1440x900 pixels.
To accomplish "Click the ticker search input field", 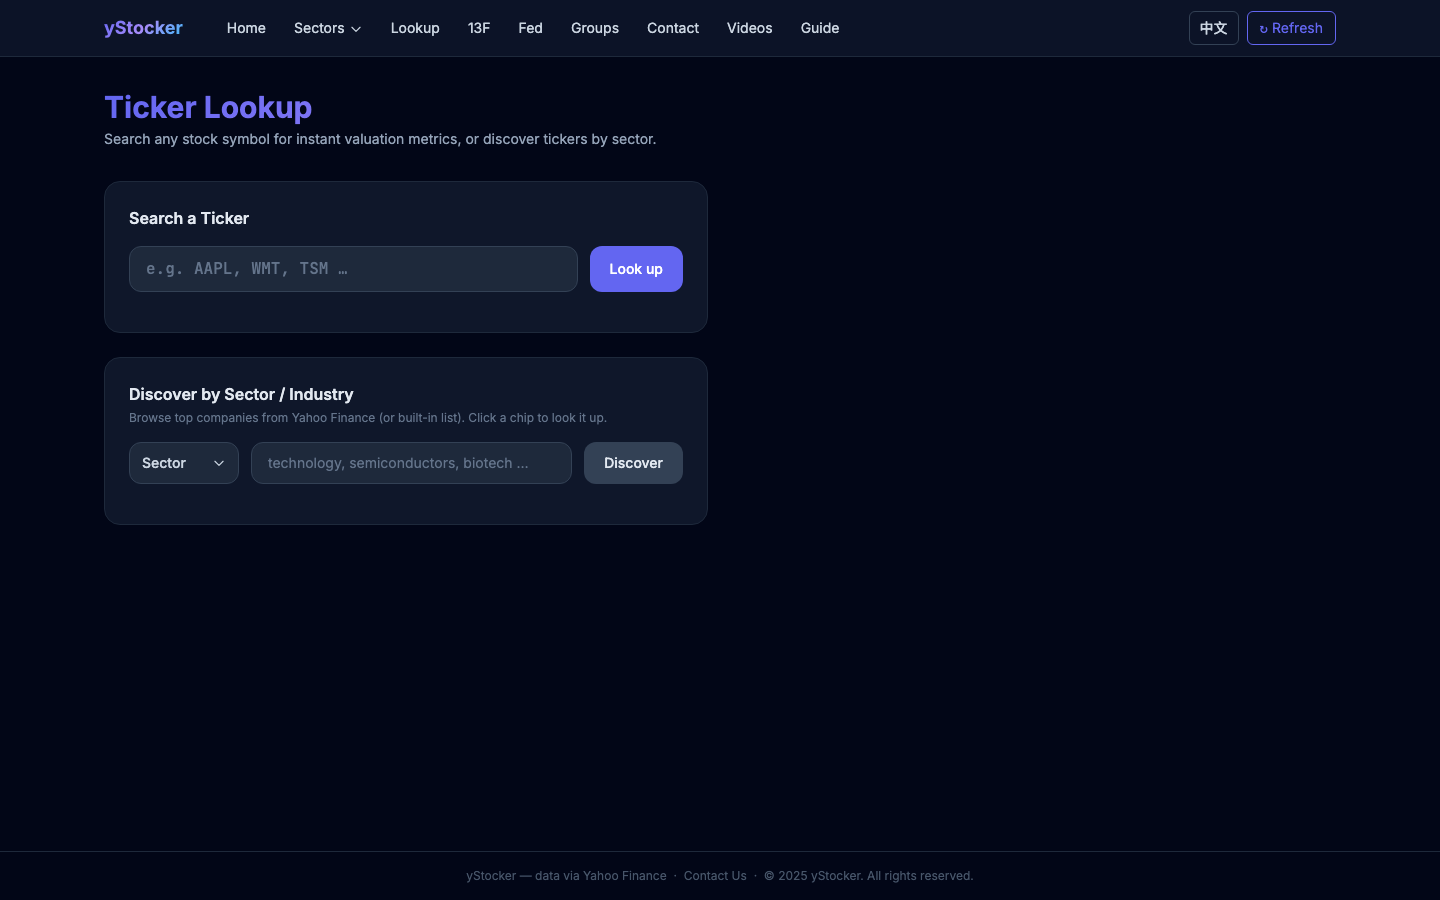I will tap(353, 269).
